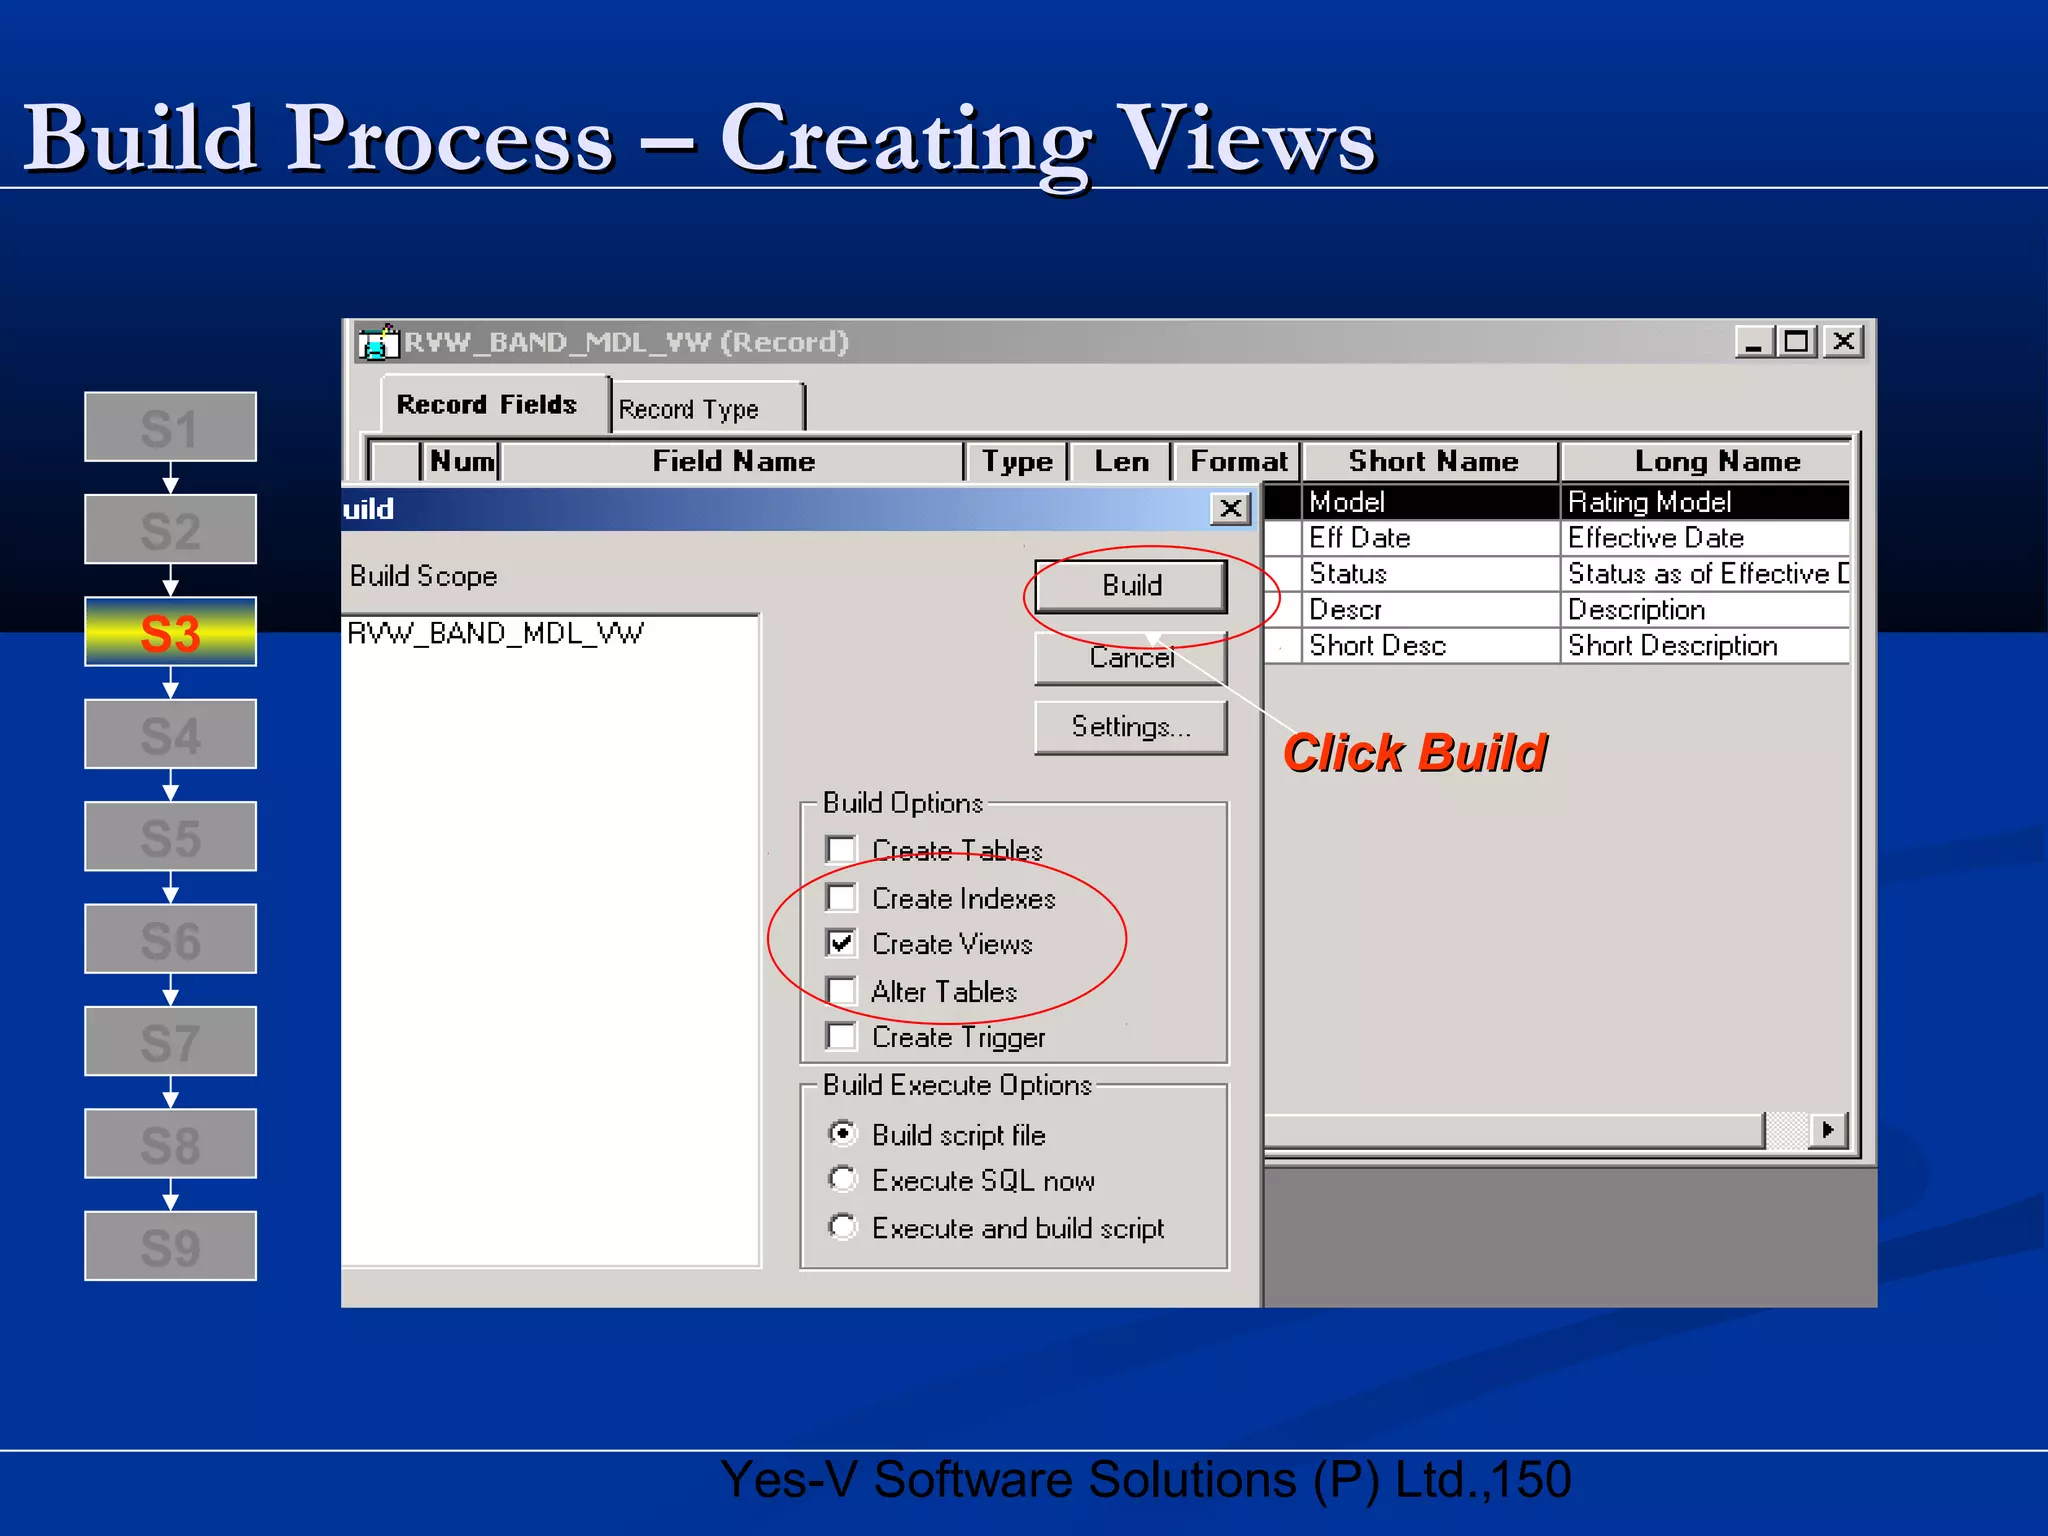The width and height of the screenshot is (2048, 1536).
Task: Select RVW_BAND_MDL_VW in the Build Scope list
Action: click(x=495, y=633)
